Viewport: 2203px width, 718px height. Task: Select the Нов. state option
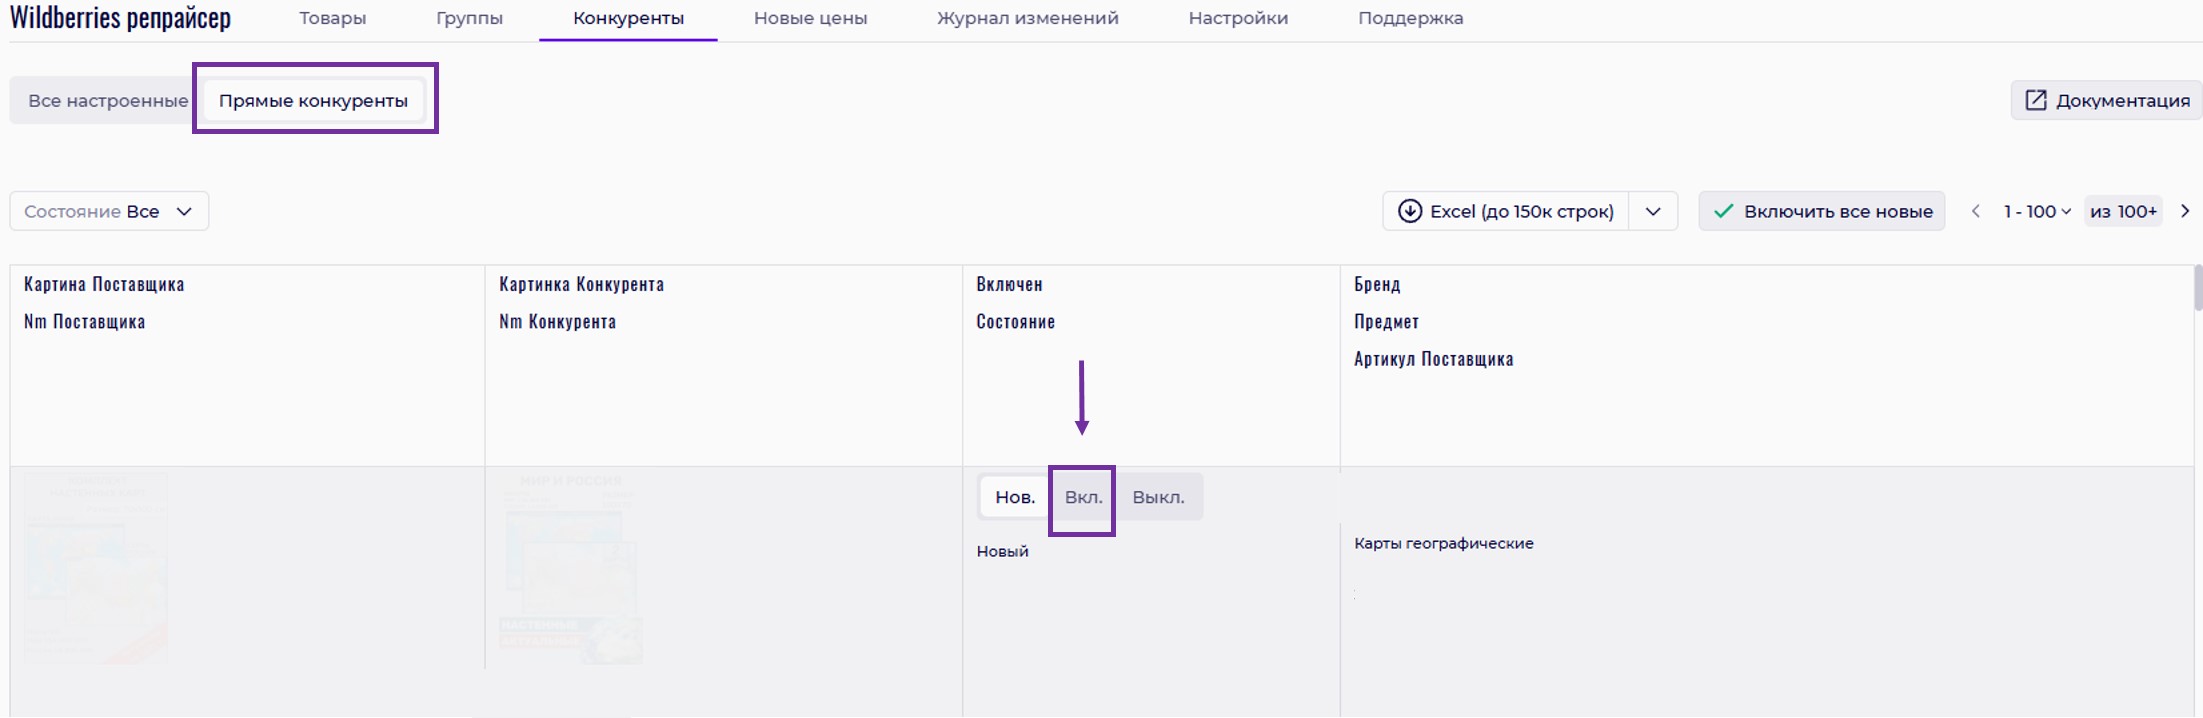point(1014,497)
